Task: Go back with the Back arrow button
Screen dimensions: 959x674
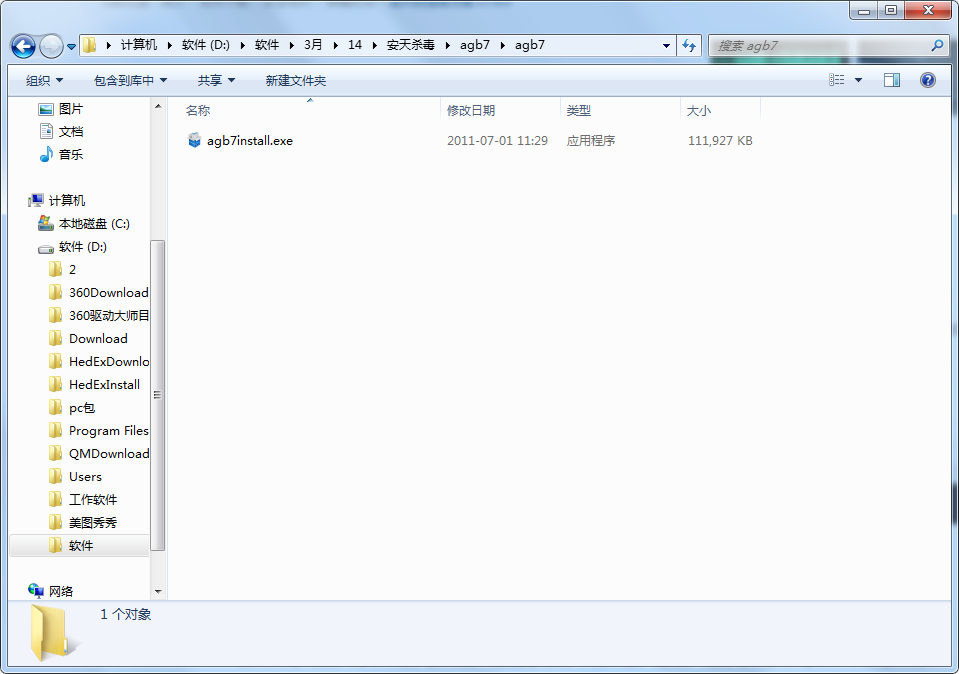Action: 23,46
